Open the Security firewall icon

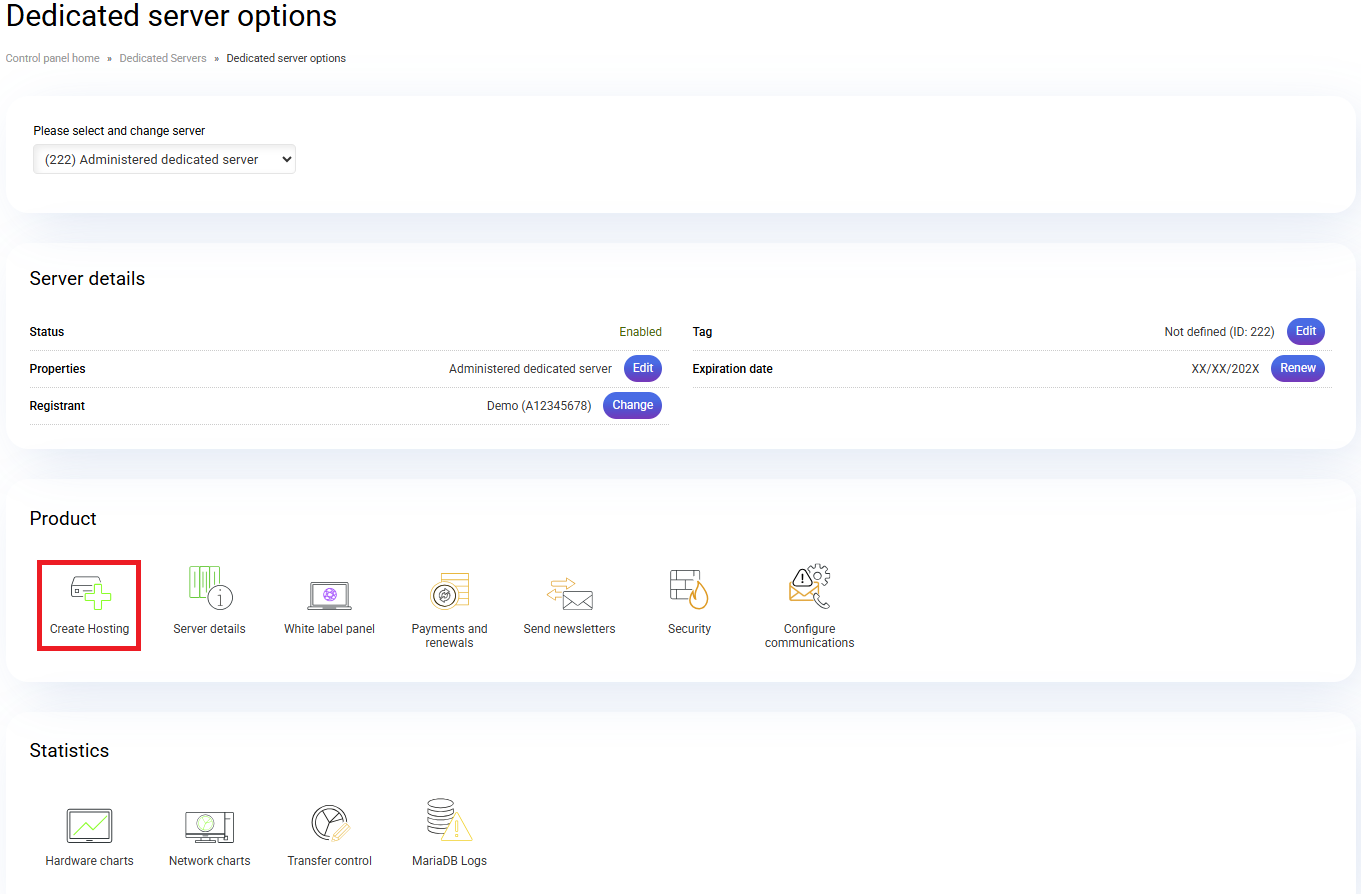pyautogui.click(x=689, y=589)
